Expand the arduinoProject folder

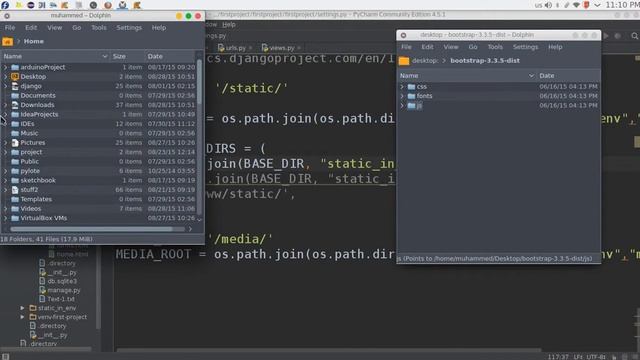5,67
